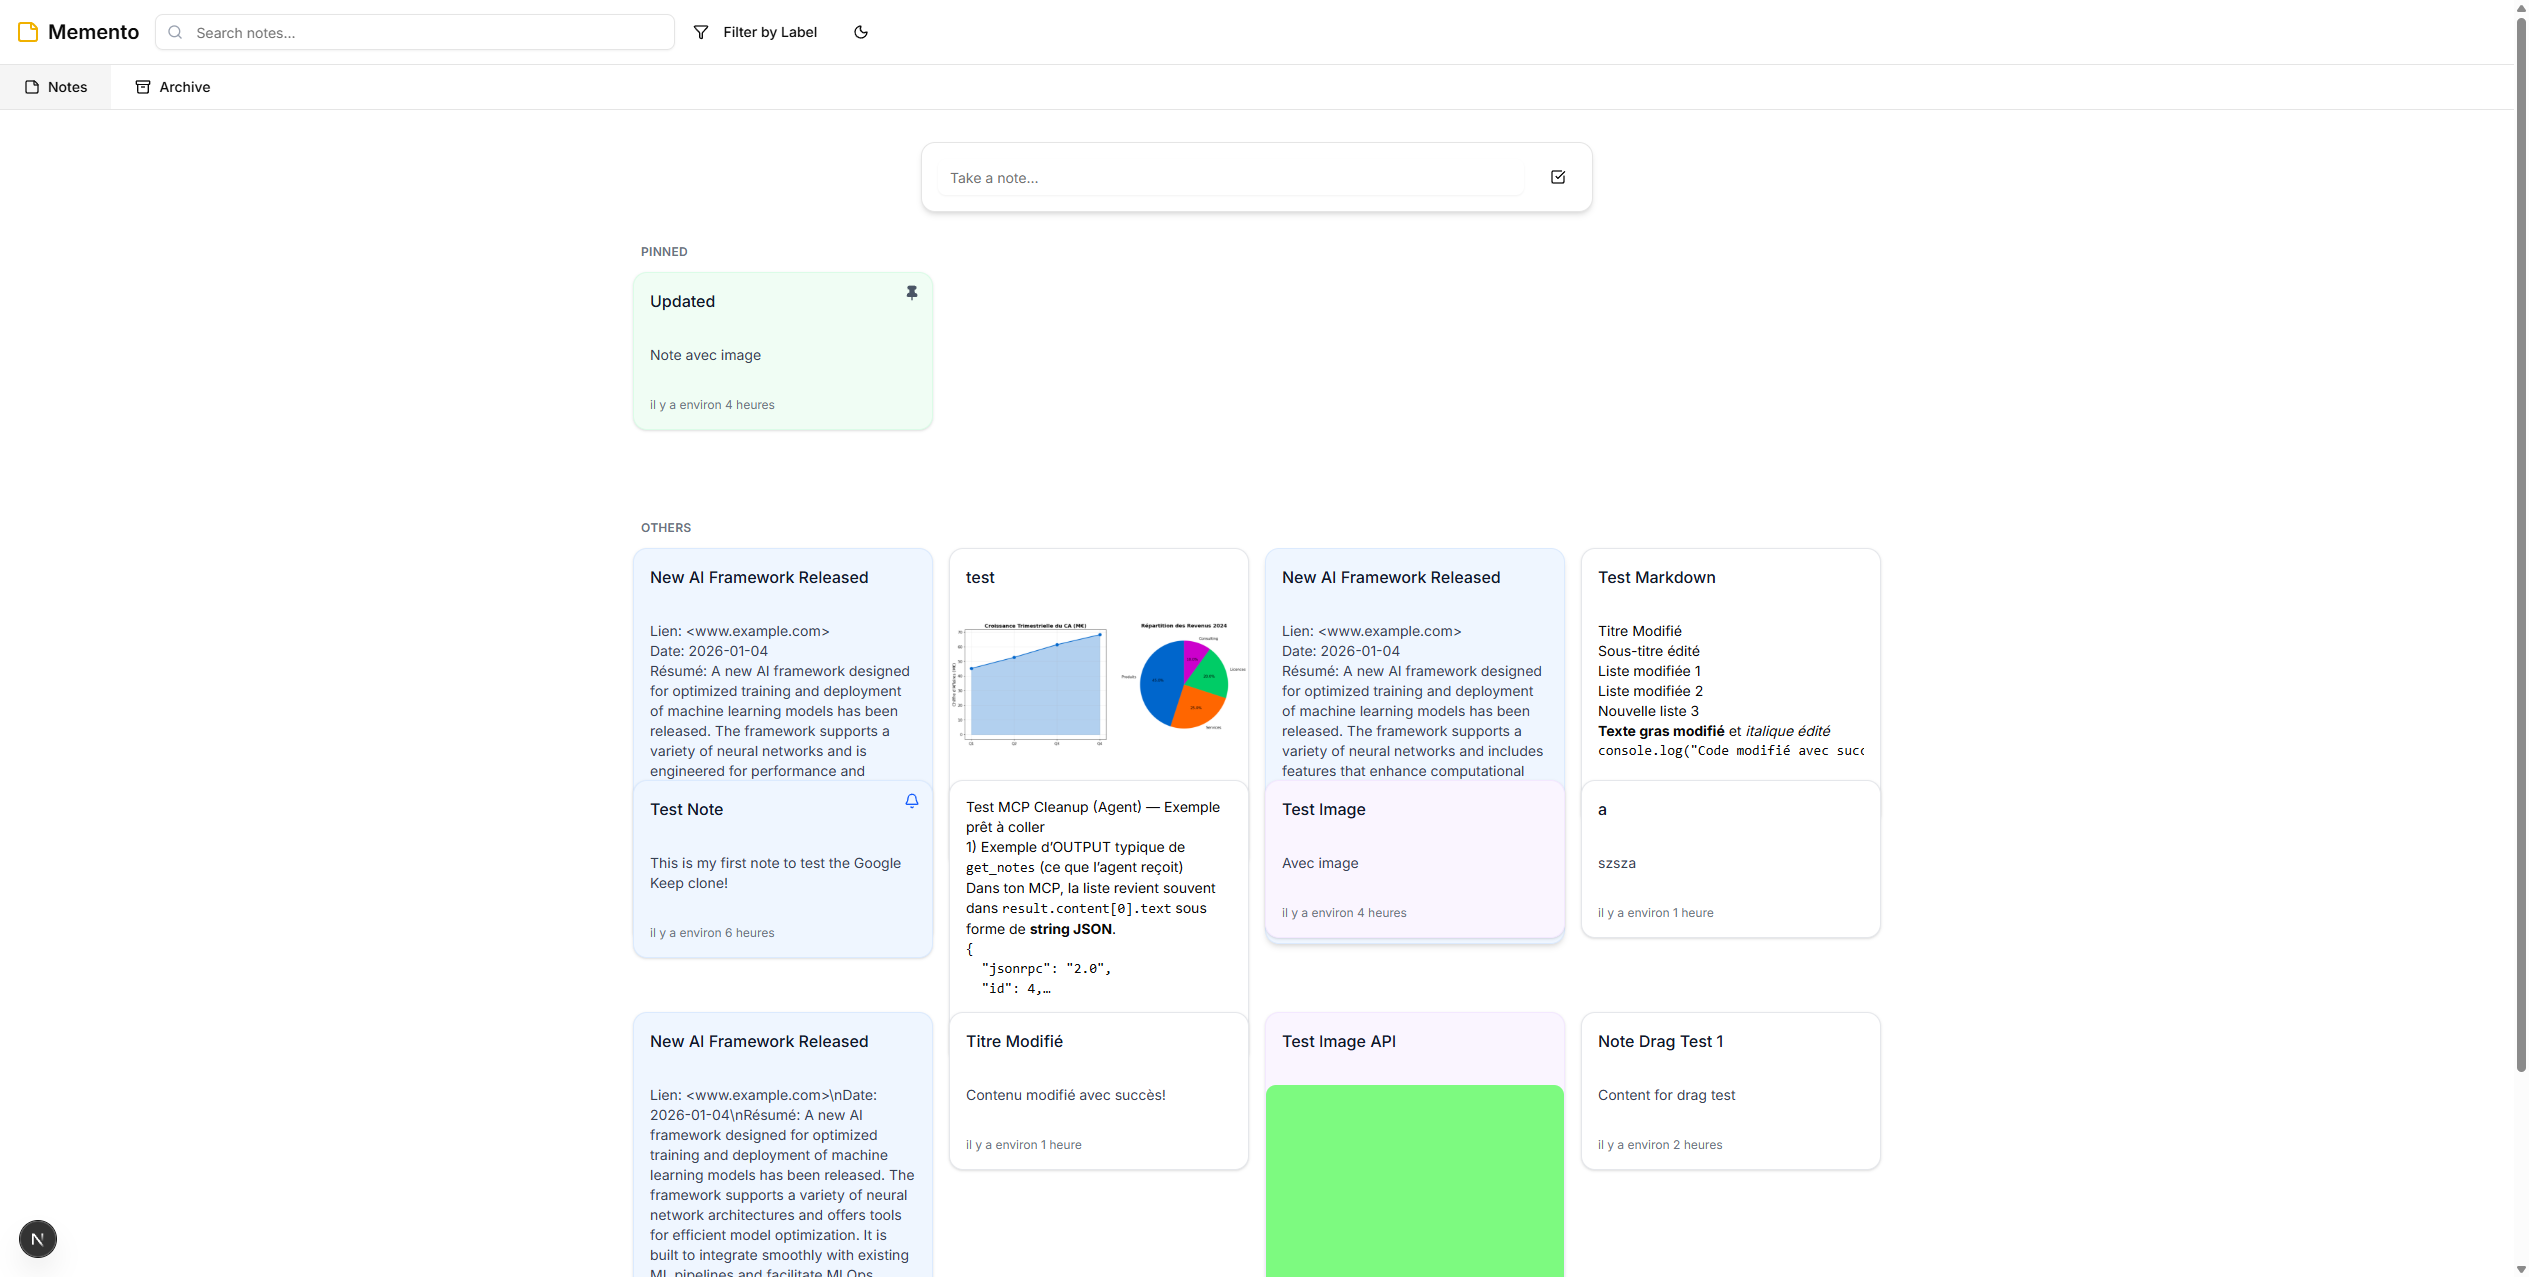
Task: Click the page vertical scrollbar
Action: [2520, 540]
